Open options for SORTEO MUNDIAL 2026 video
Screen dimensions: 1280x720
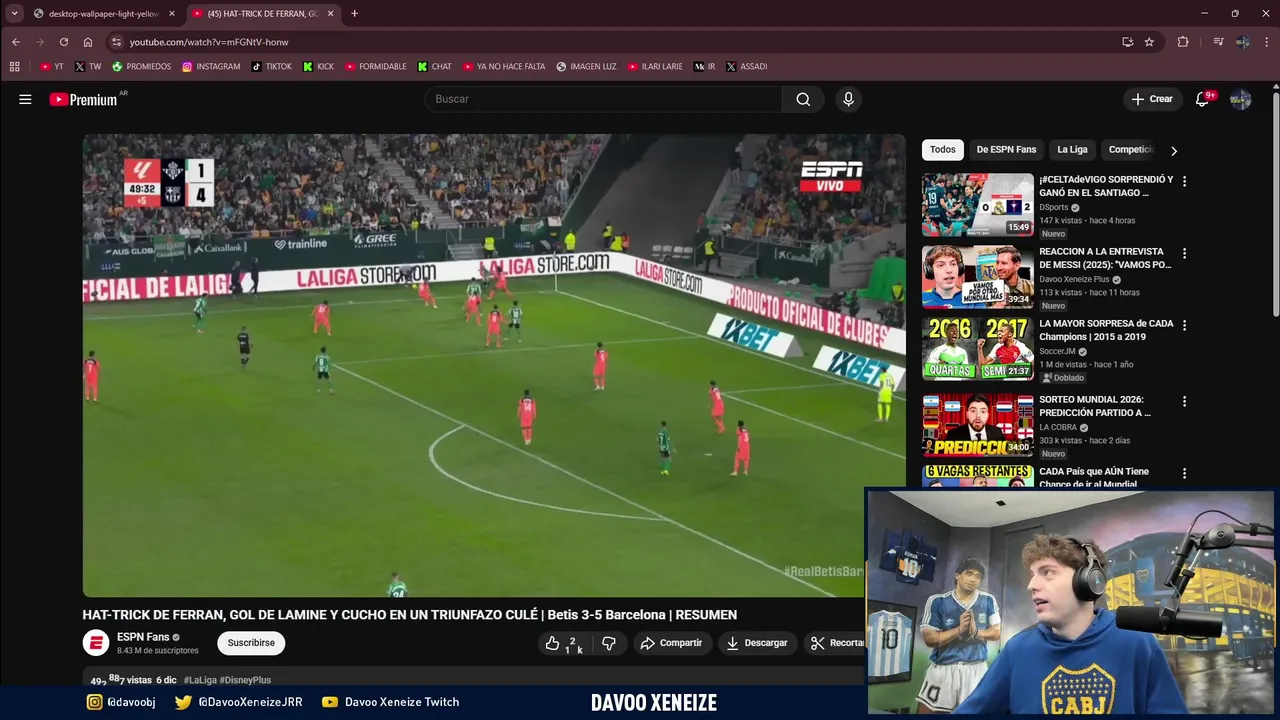pyautogui.click(x=1184, y=401)
